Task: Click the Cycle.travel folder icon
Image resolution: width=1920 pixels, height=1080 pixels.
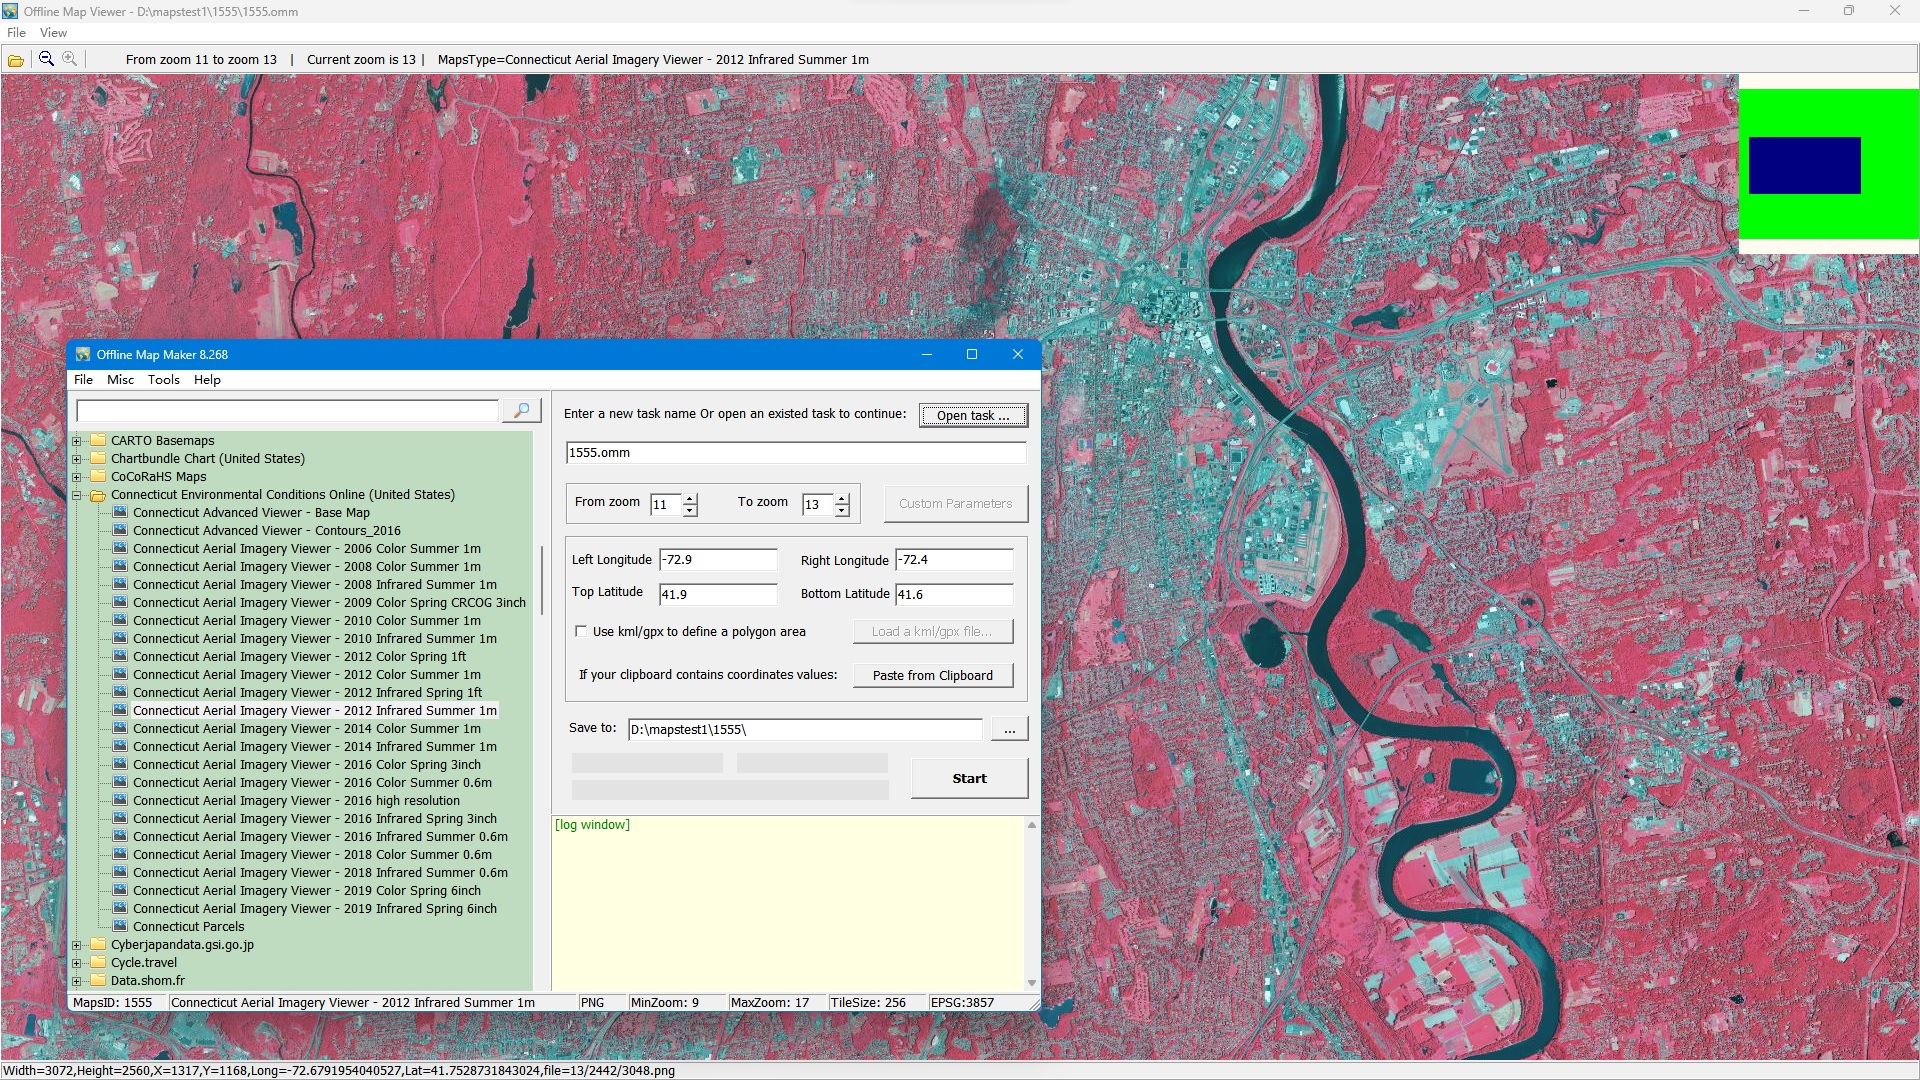Action: click(98, 962)
